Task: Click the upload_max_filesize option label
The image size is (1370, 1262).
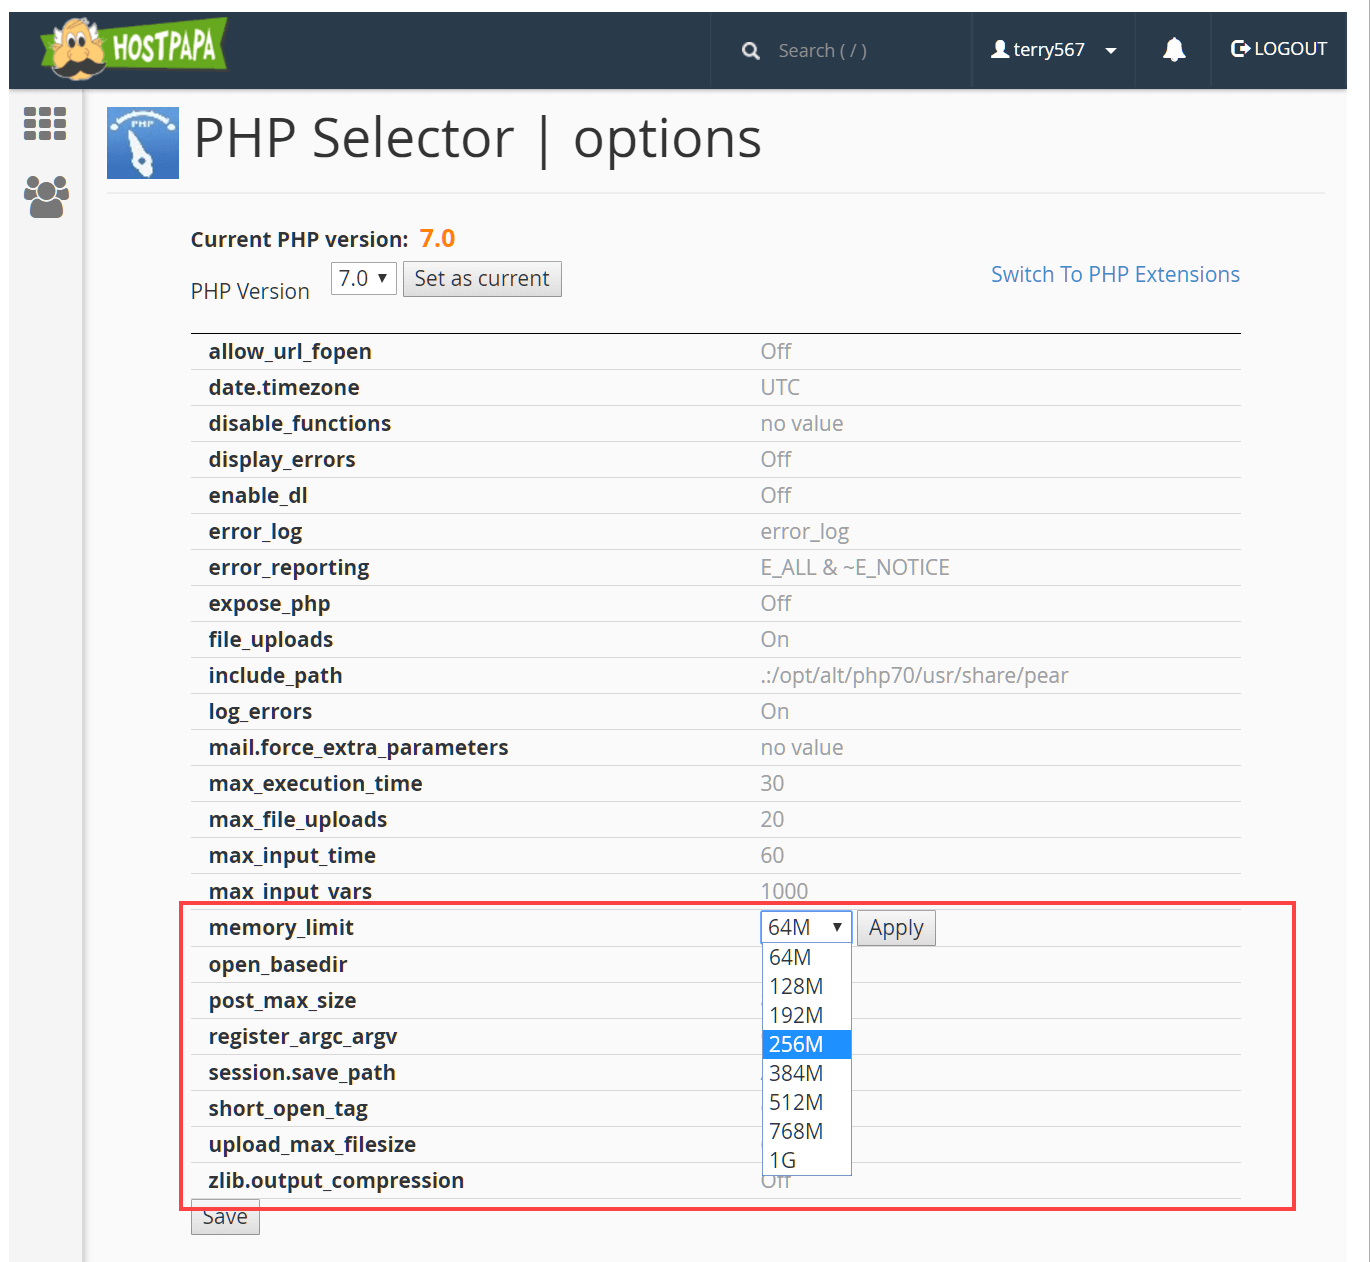Action: 312,1145
